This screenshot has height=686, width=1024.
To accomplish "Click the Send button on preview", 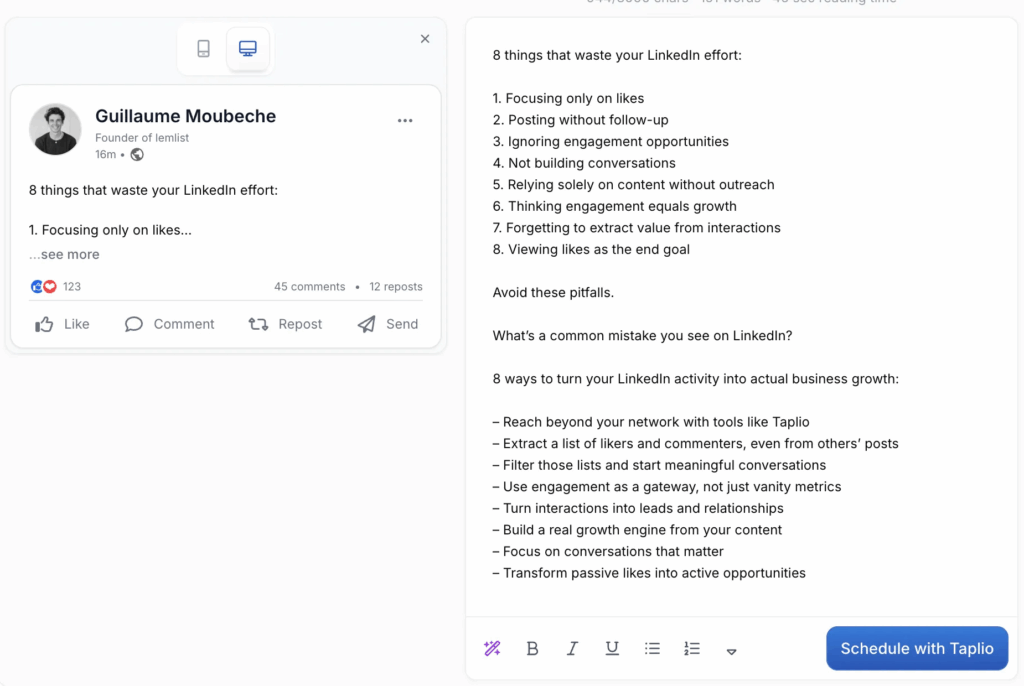I will 388,324.
